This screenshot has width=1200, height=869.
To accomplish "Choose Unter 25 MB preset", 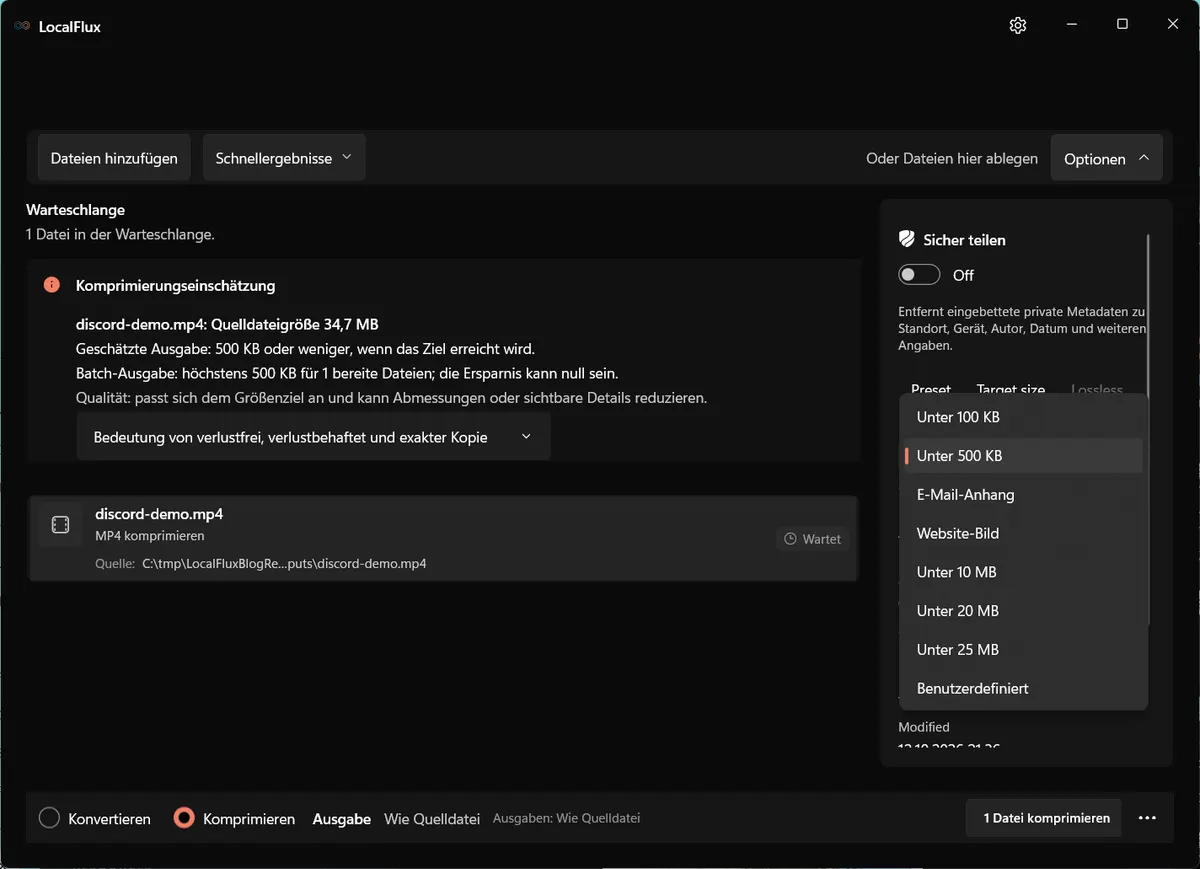I will tap(1023, 650).
